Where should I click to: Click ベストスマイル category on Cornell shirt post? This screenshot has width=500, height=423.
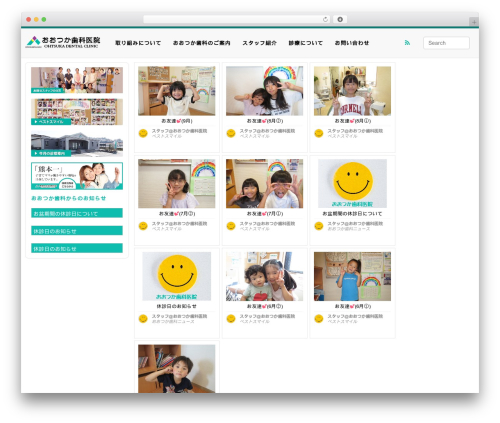[x=342, y=136]
